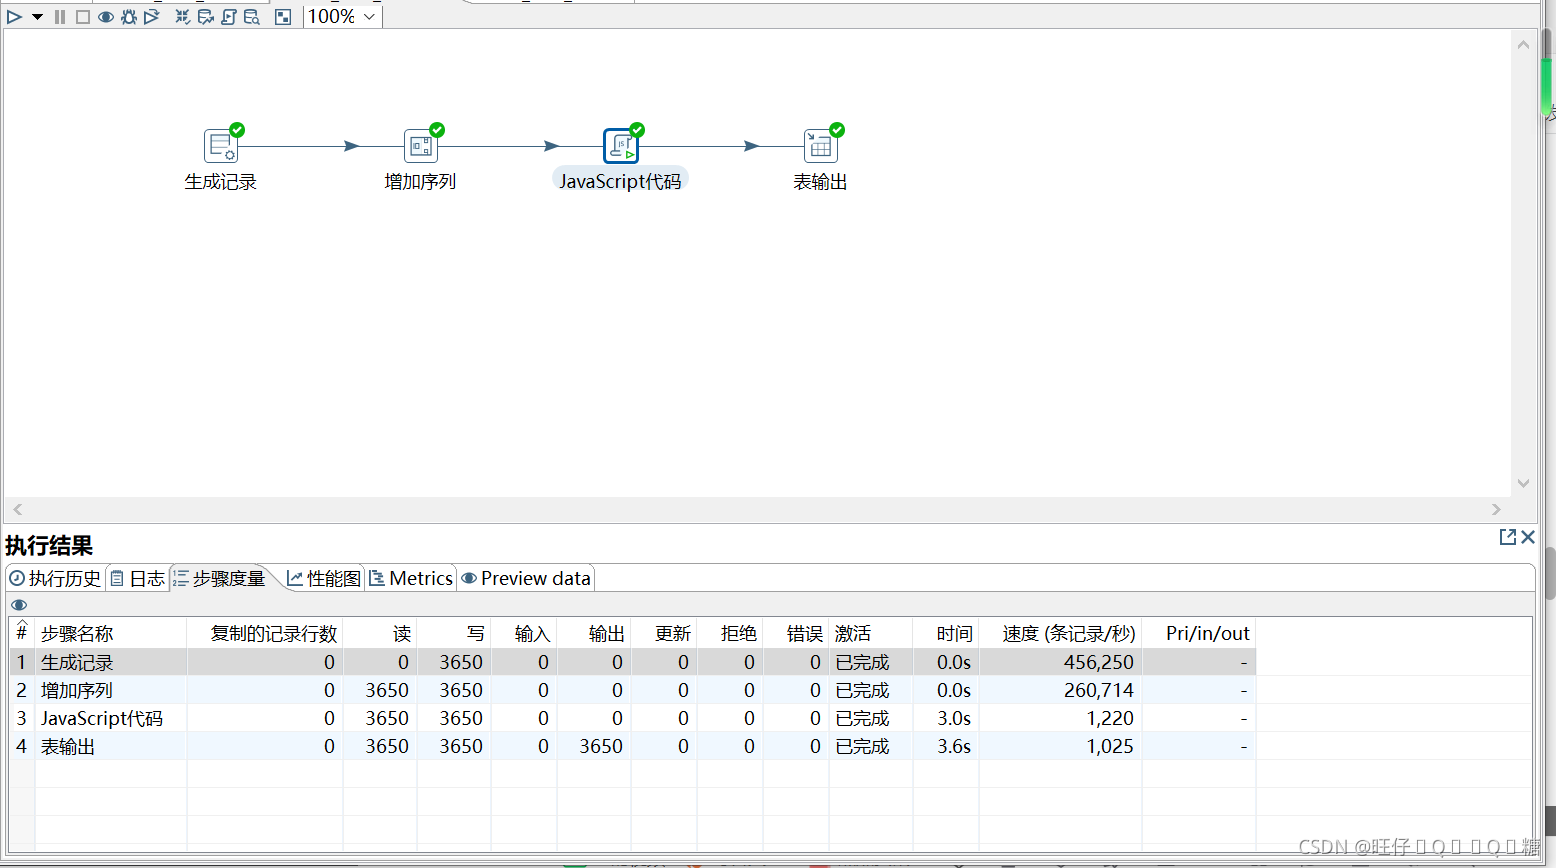
Task: Run impact analysis on the database
Action: coord(206,17)
